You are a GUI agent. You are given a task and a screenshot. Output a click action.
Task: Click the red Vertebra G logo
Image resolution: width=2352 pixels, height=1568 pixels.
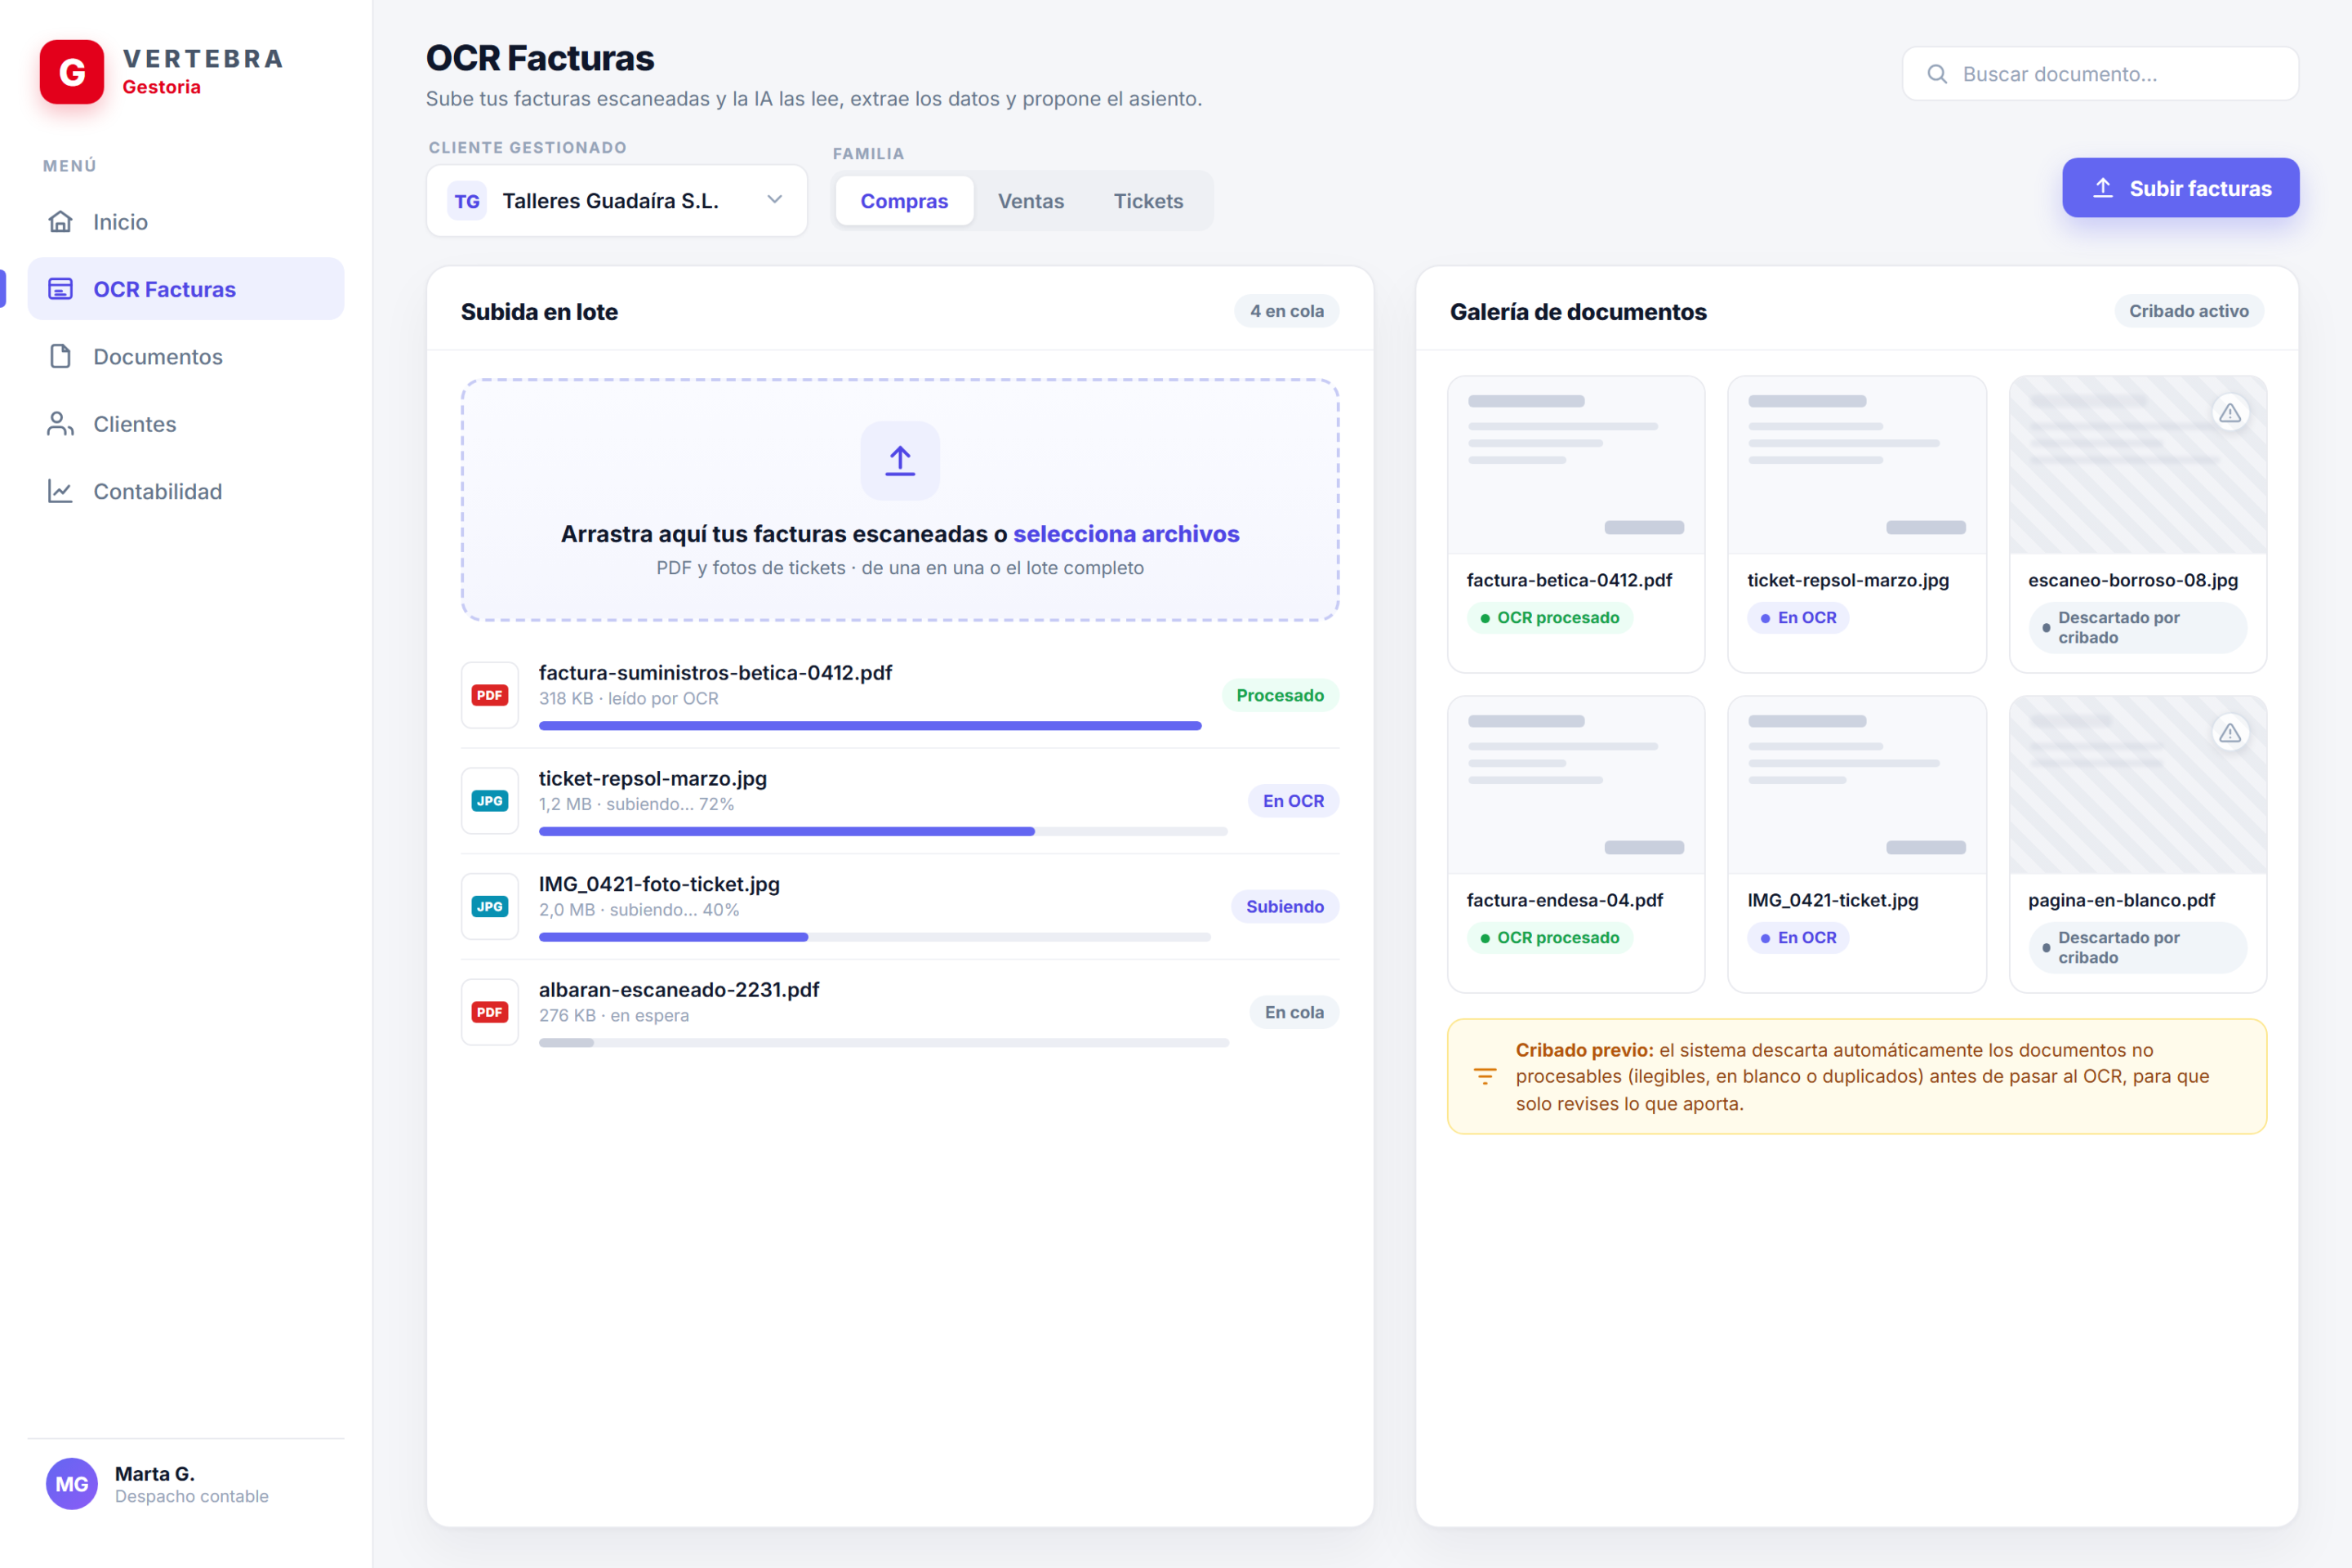[71, 72]
